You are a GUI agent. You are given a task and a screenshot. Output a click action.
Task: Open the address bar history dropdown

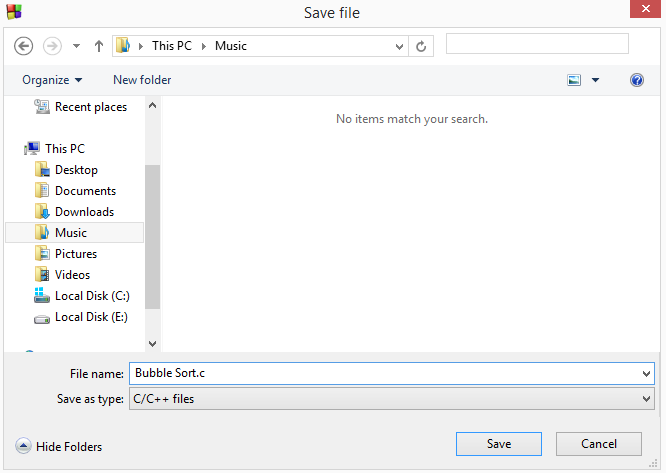(x=399, y=46)
